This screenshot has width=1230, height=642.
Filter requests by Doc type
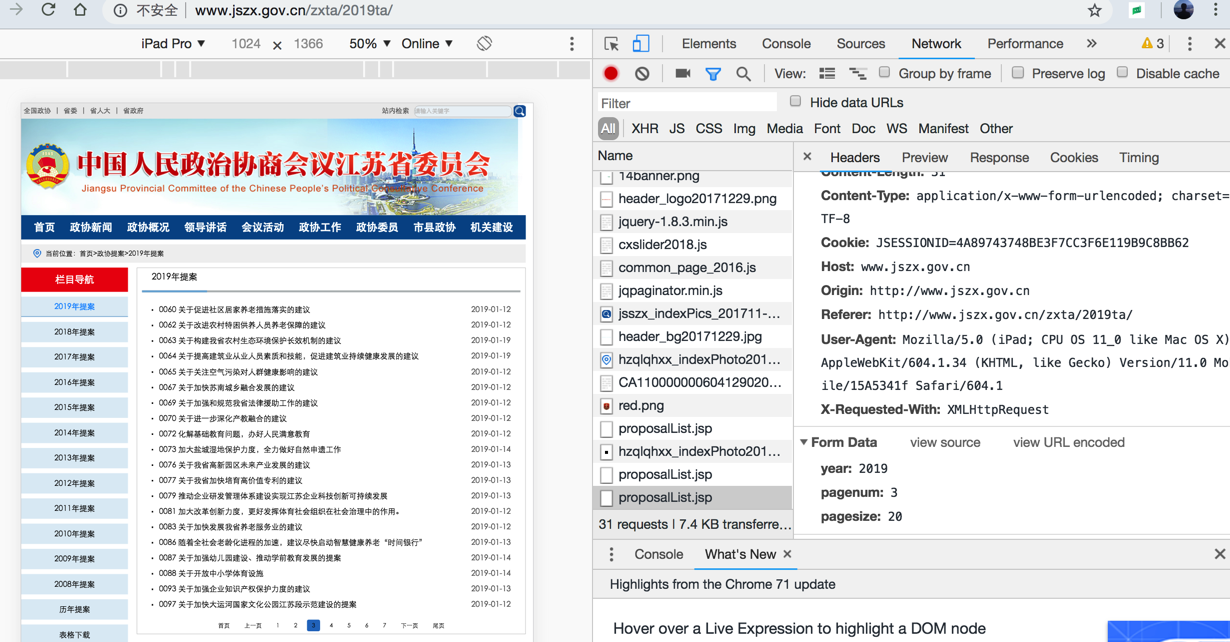(863, 129)
